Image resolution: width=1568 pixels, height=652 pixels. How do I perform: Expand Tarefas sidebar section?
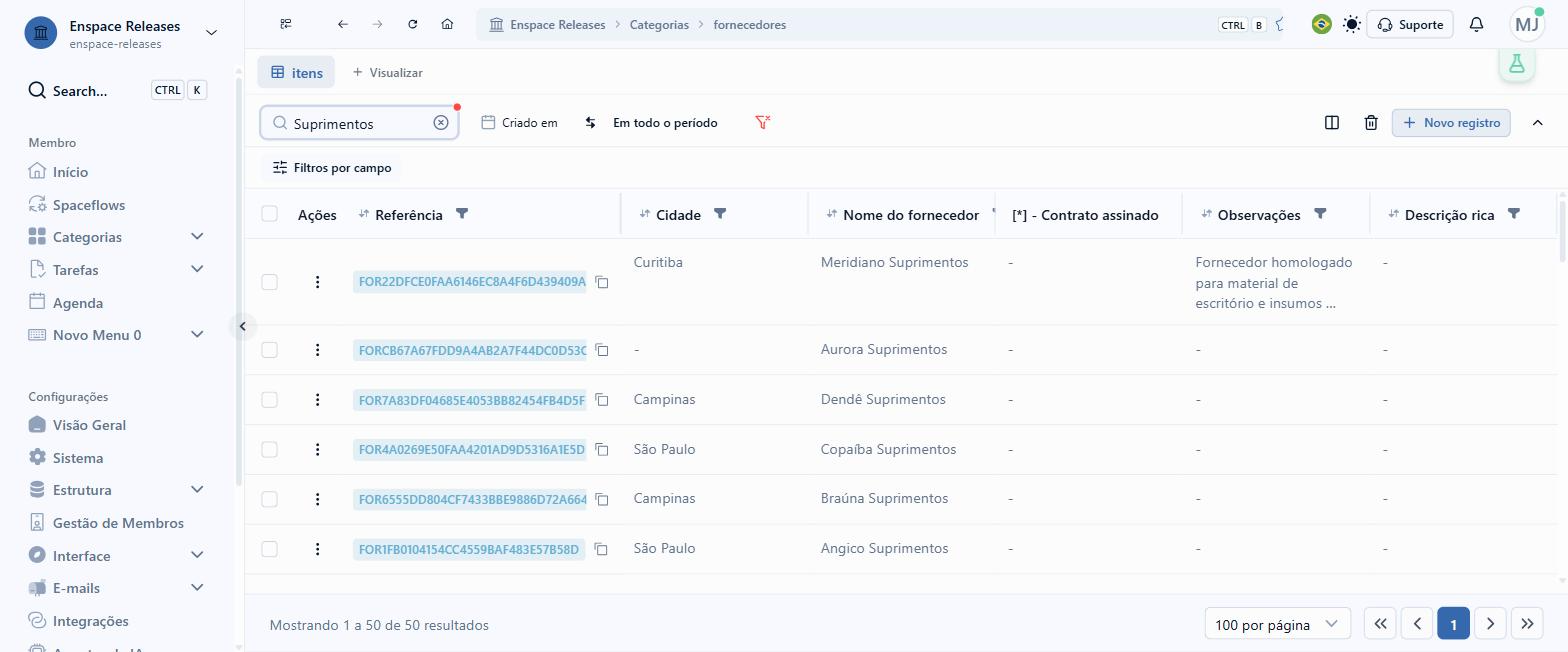(197, 269)
